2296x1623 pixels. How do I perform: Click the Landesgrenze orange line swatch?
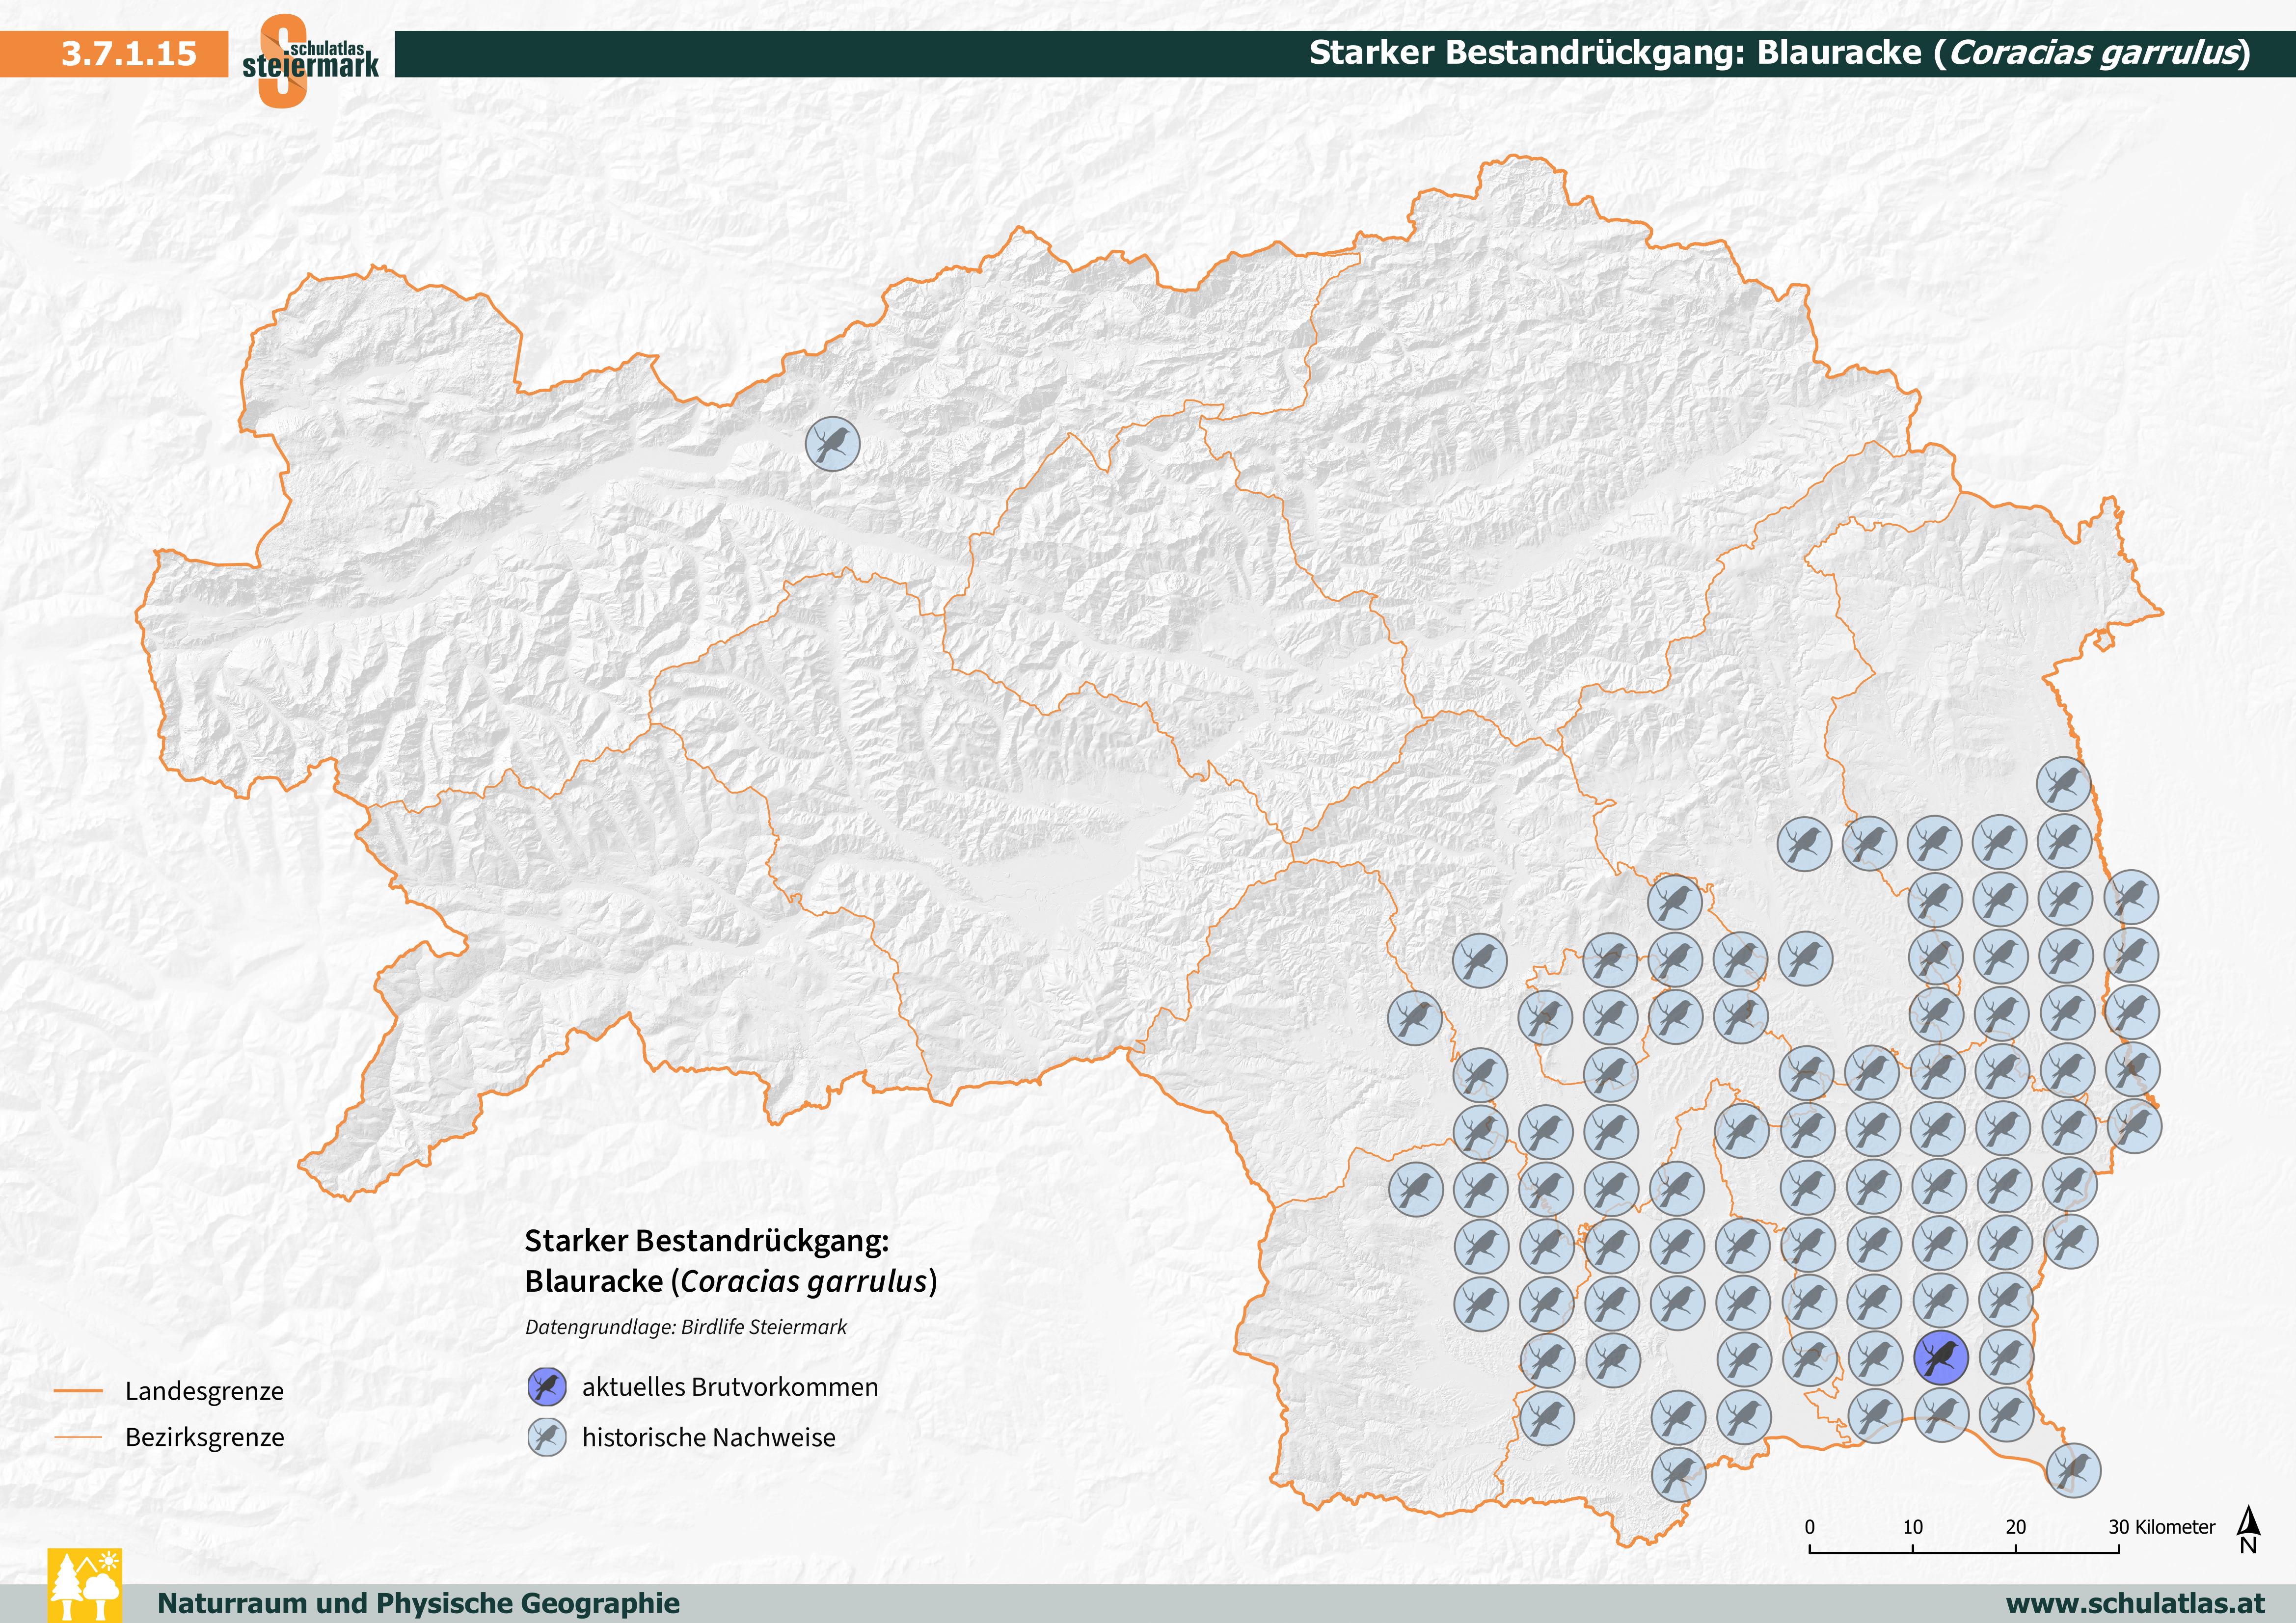pos(78,1390)
